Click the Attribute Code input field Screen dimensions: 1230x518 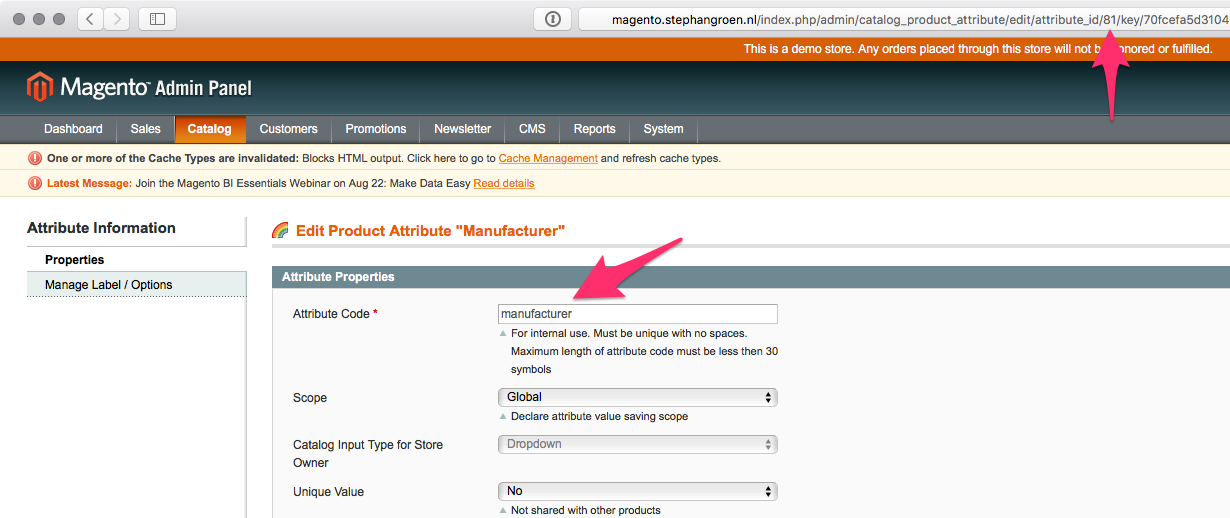tap(637, 314)
